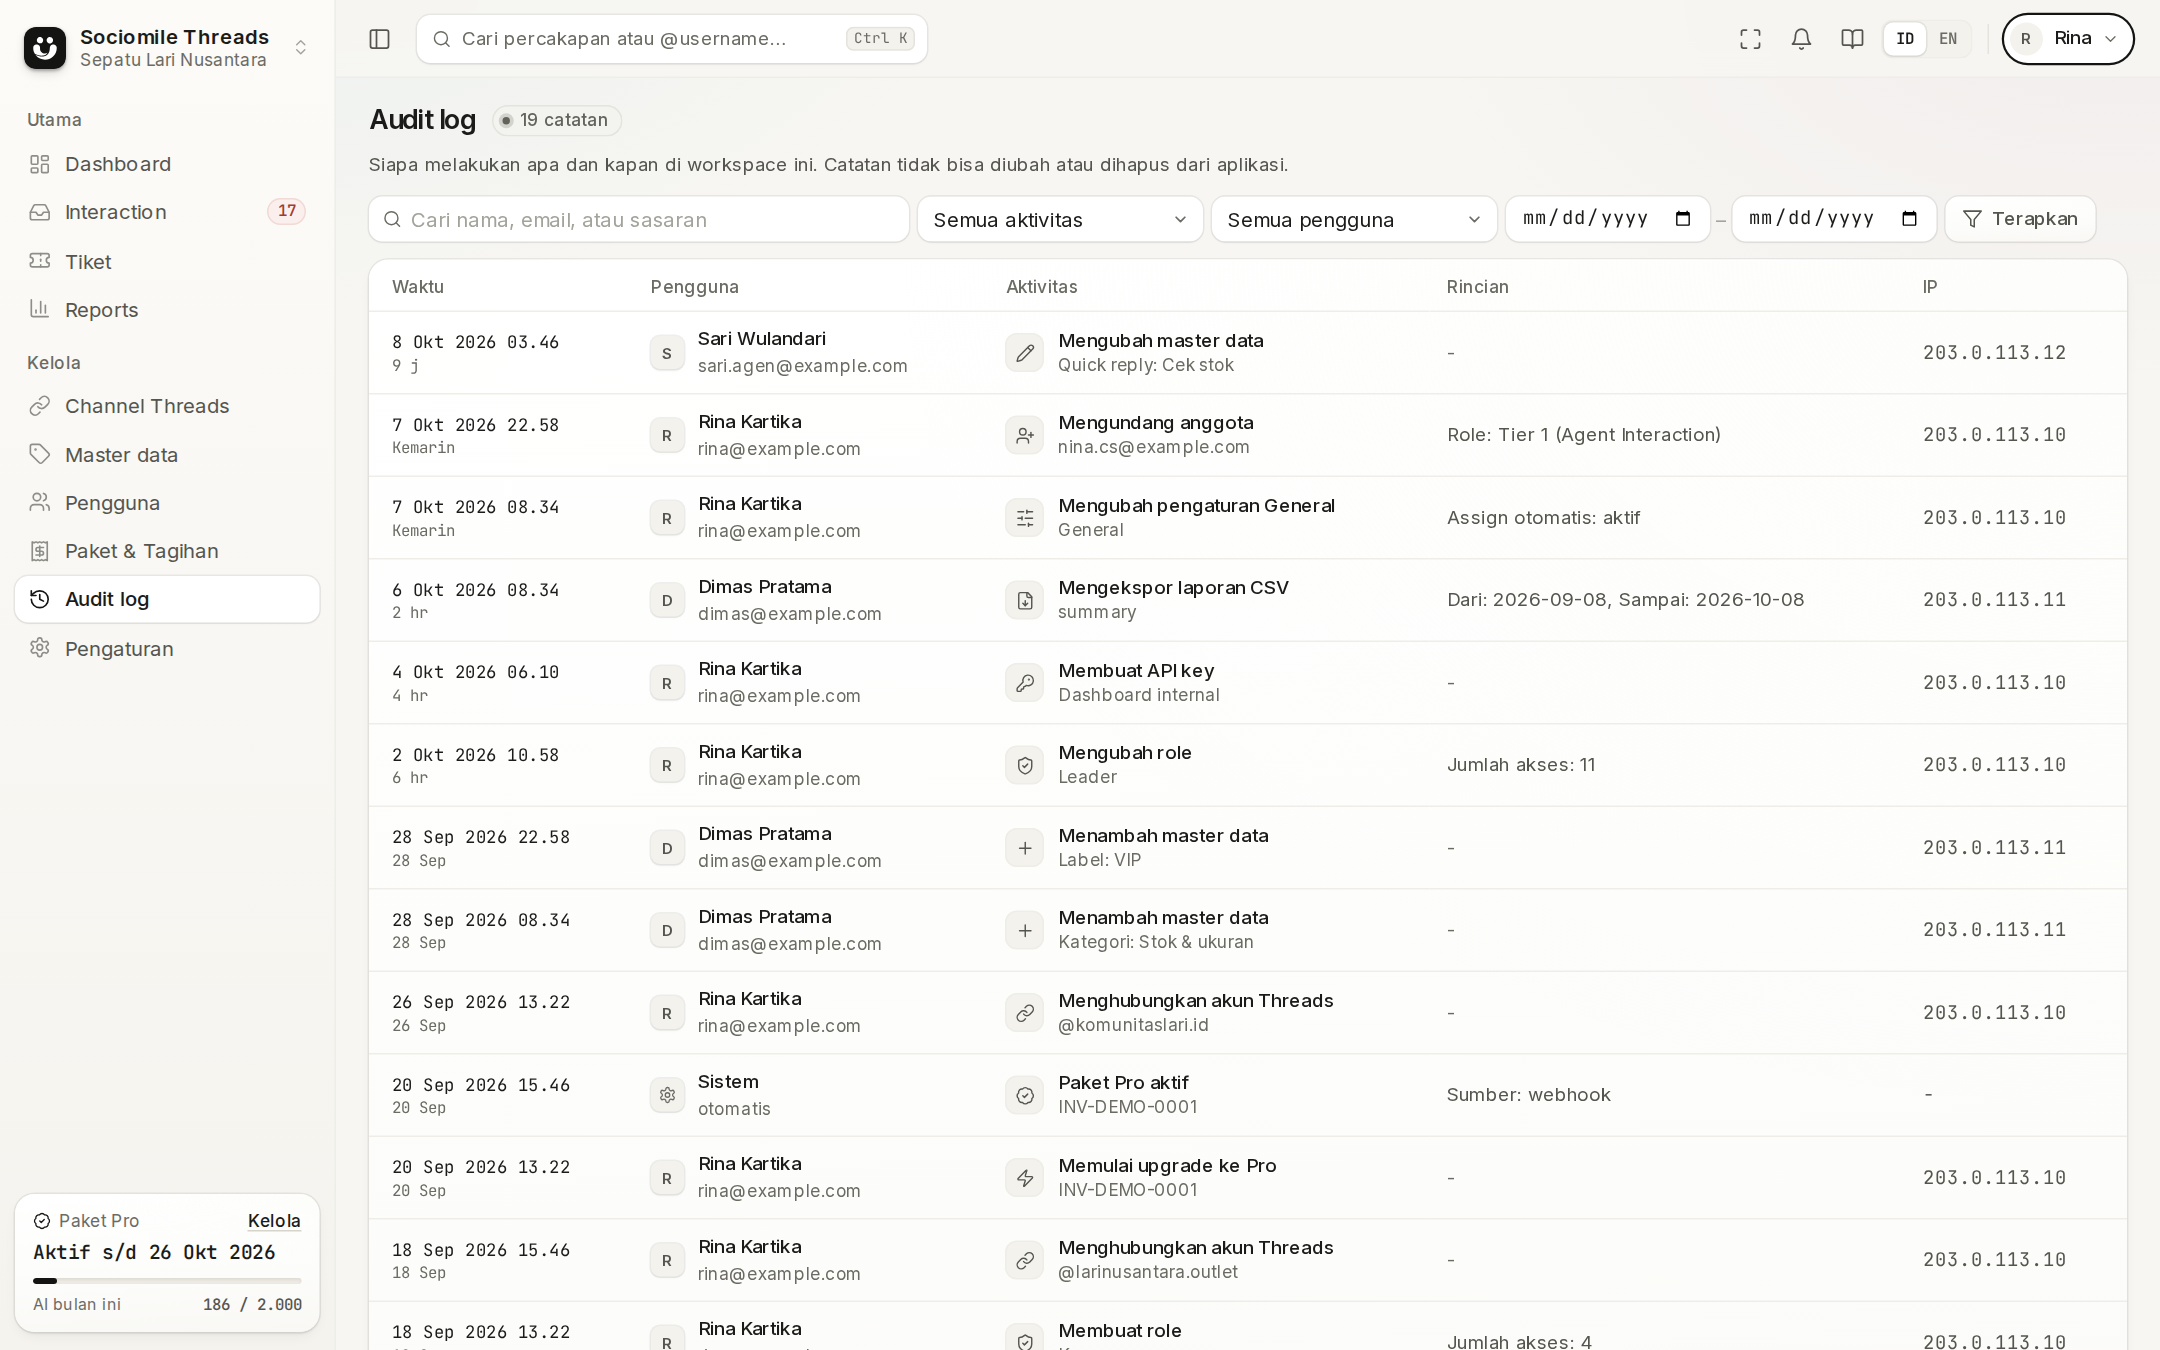
Task: Open Pengaturan in sidebar
Action: tap(167, 649)
